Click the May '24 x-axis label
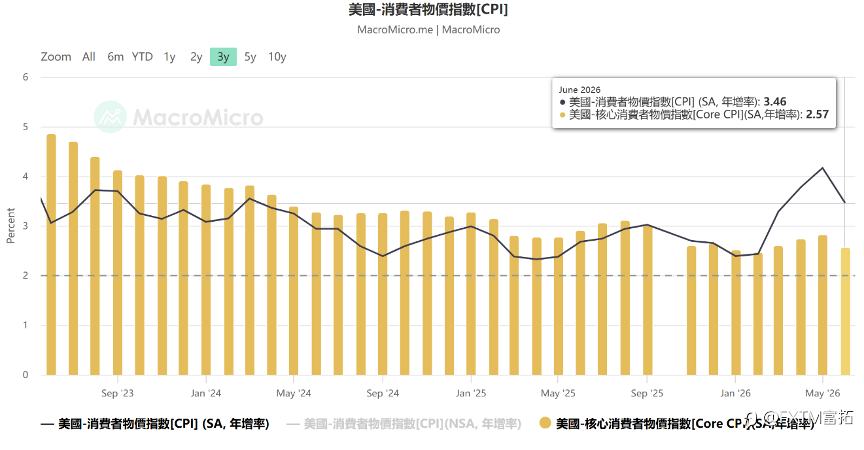 (x=293, y=393)
